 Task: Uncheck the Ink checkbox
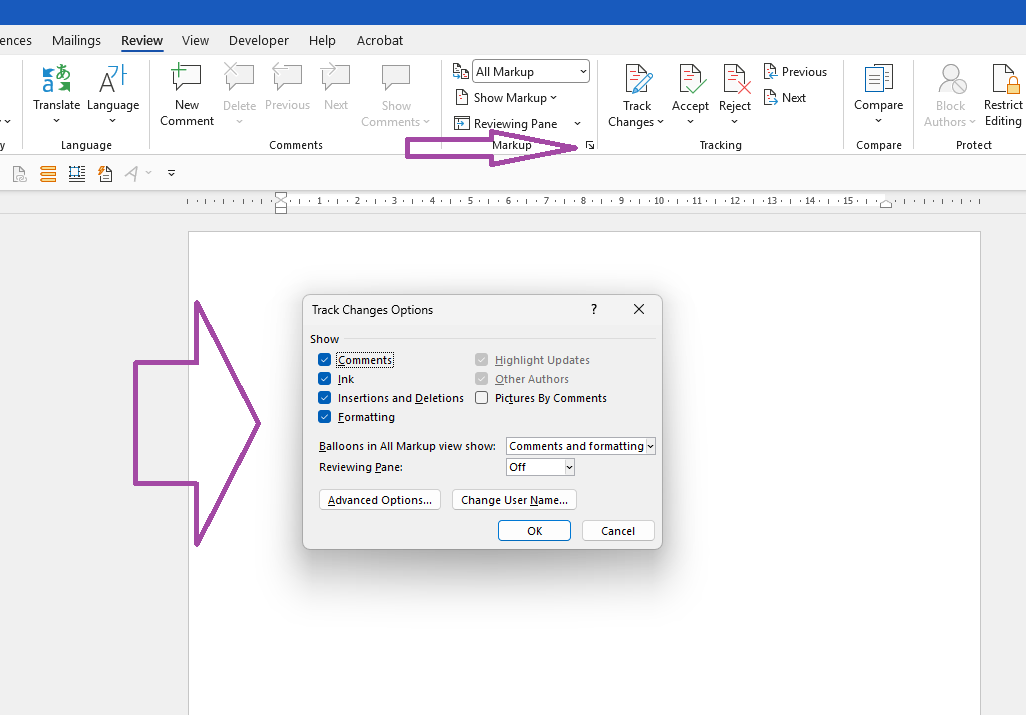[x=325, y=379]
